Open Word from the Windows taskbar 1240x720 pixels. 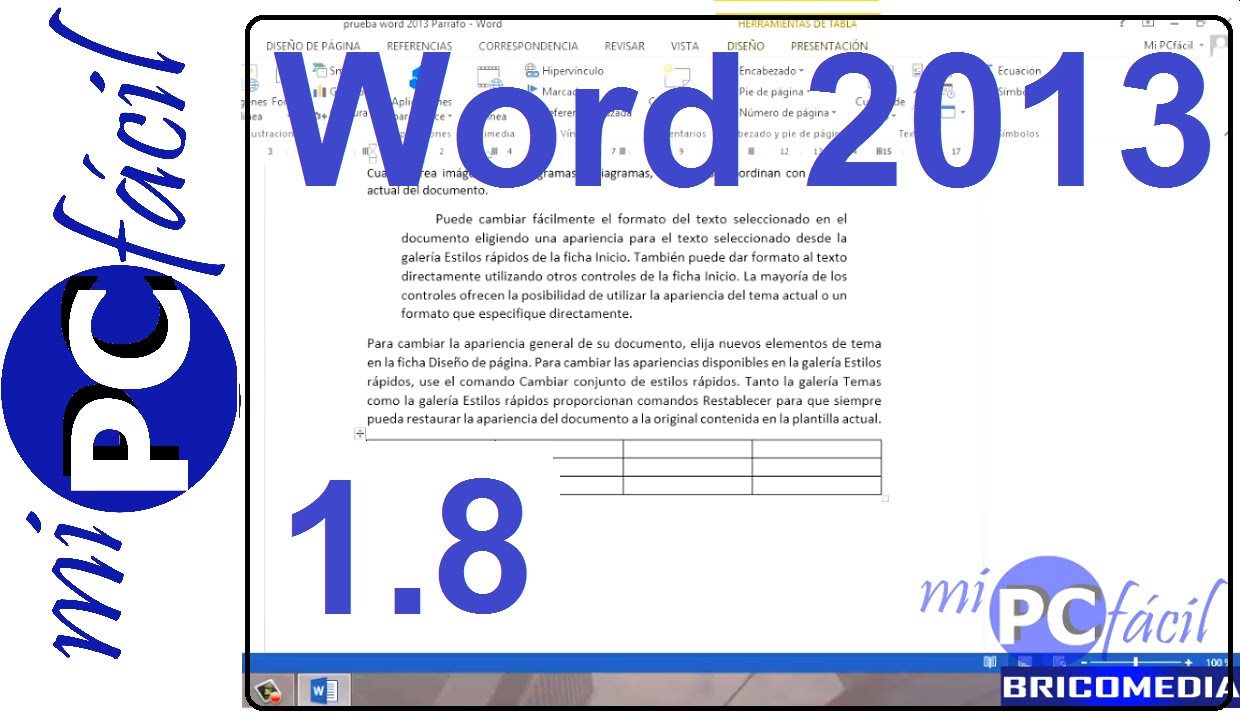click(325, 690)
